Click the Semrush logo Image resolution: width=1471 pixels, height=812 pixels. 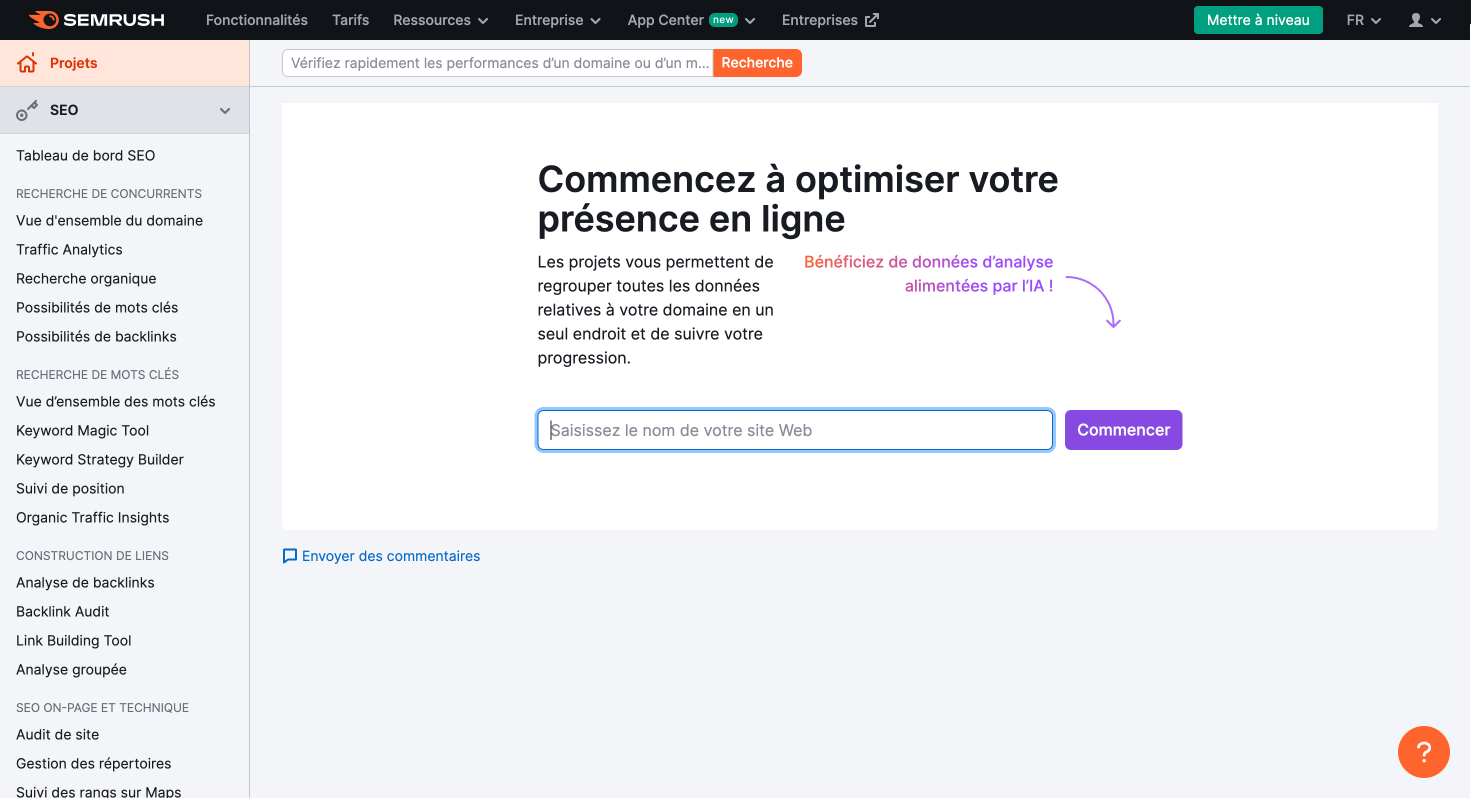97,20
